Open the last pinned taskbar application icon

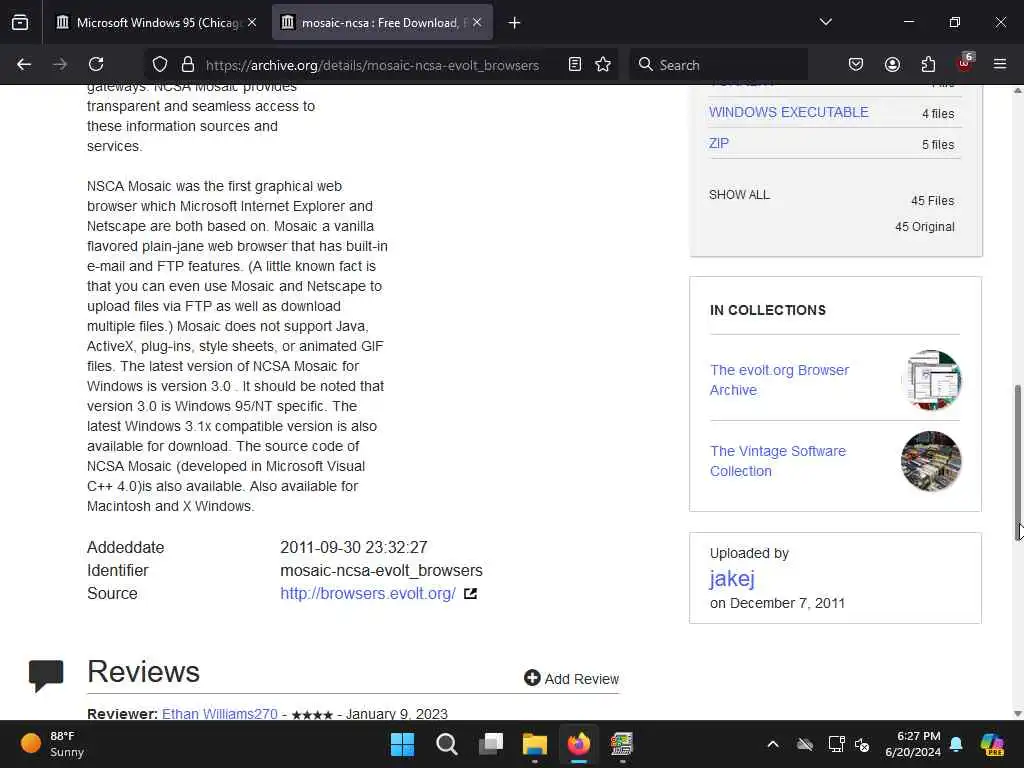pos(622,744)
